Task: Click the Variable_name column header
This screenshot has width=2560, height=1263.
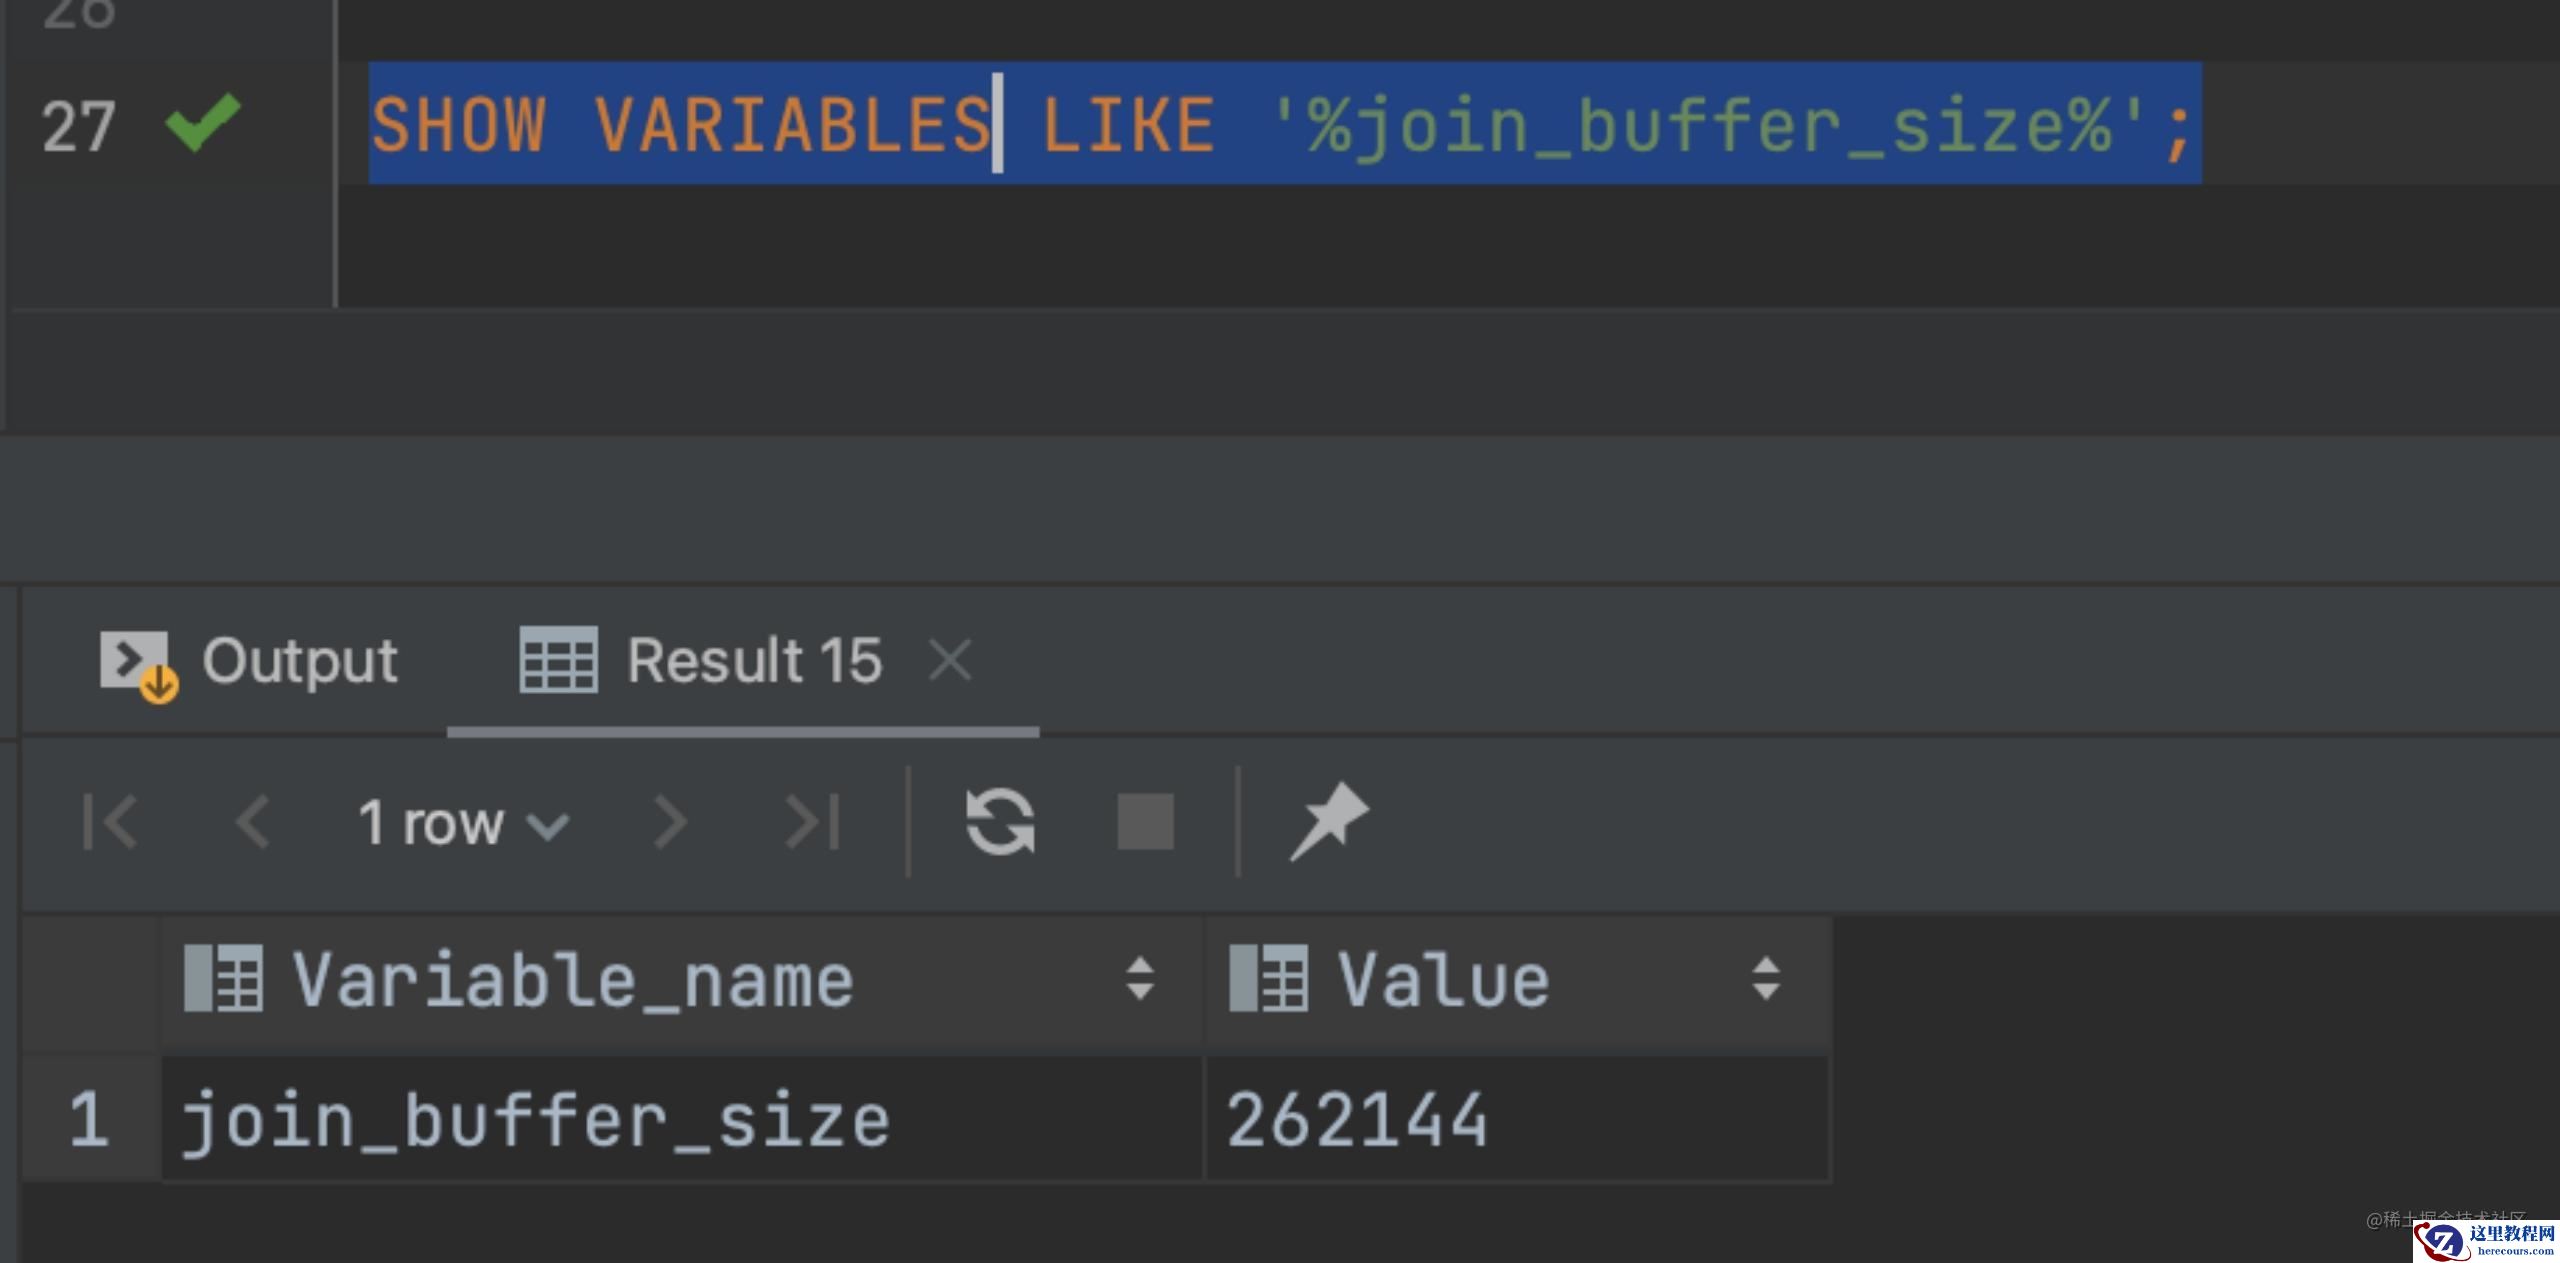Action: pyautogui.click(x=572, y=980)
